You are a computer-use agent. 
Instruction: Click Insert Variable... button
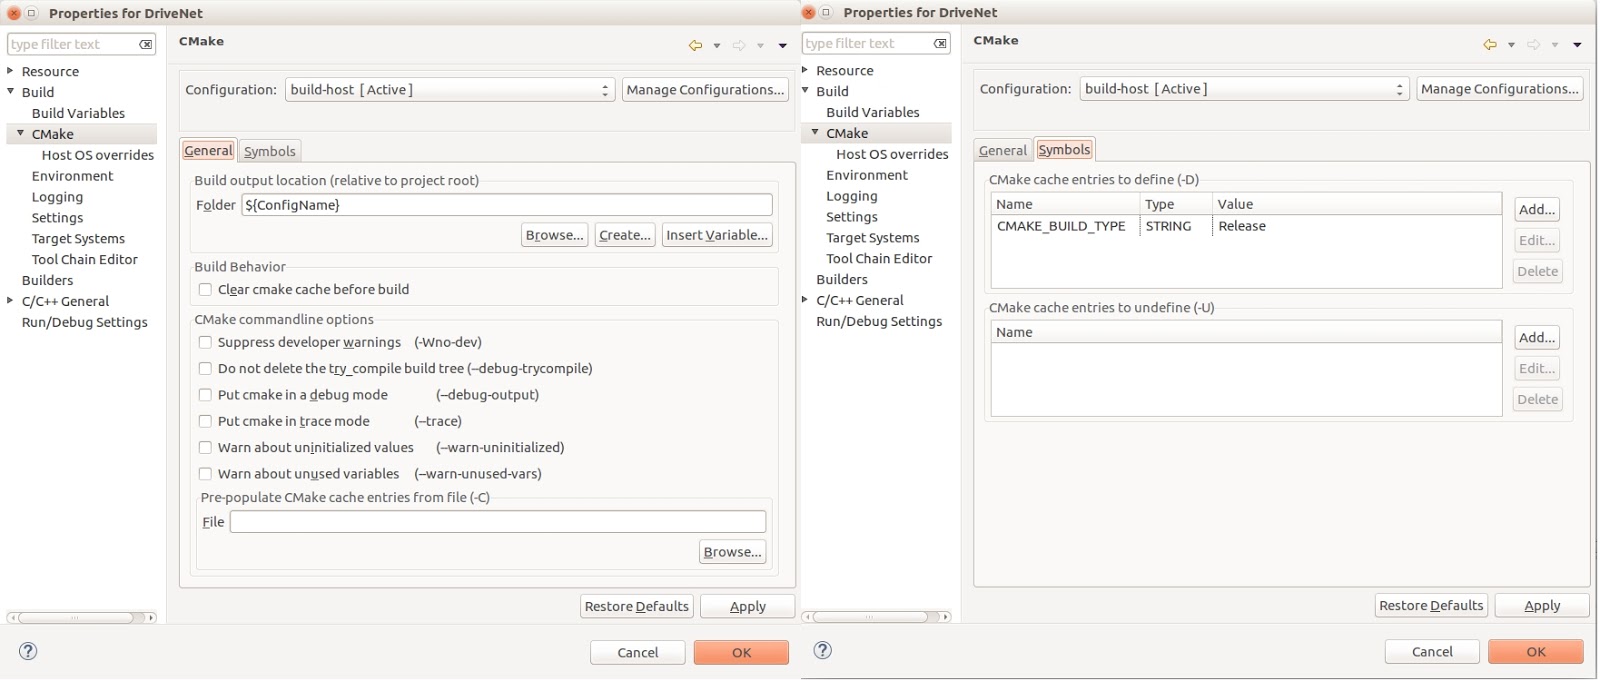click(717, 235)
